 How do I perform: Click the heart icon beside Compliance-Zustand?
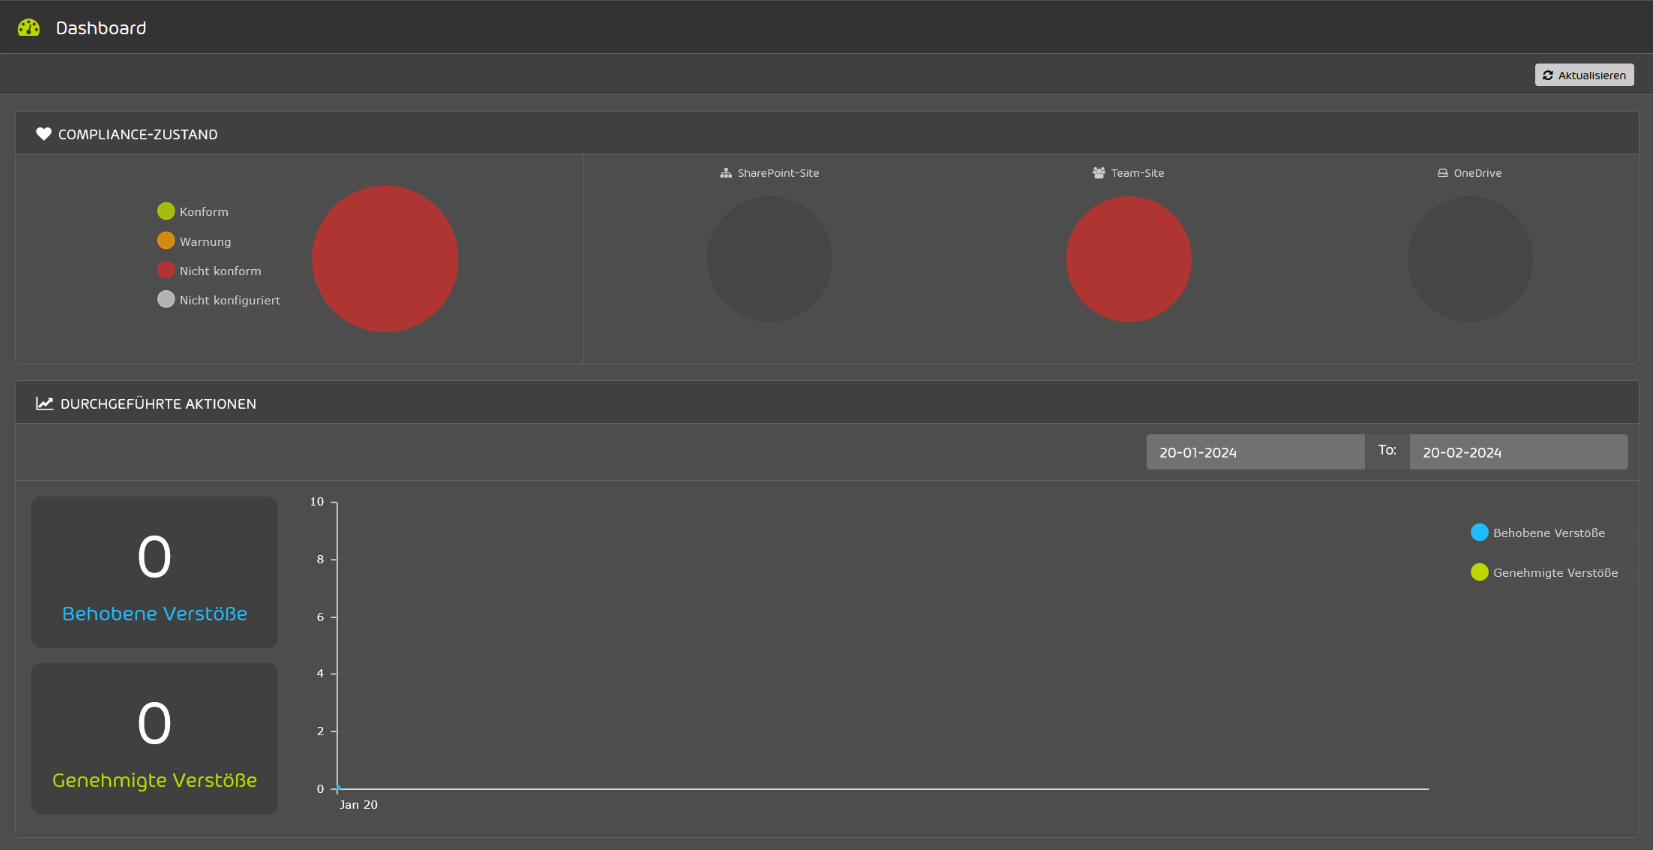coord(44,134)
